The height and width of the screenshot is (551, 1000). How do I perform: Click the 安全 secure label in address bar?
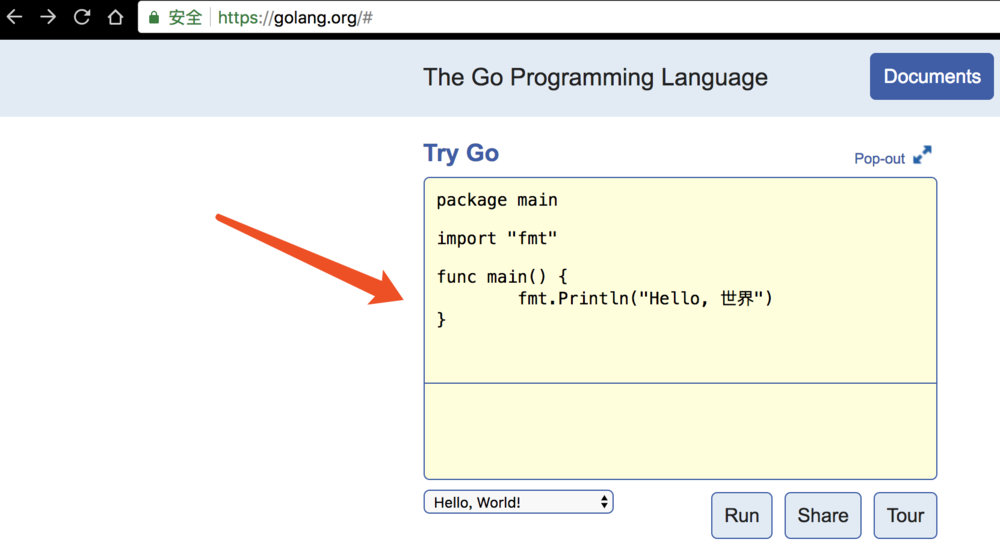click(186, 17)
